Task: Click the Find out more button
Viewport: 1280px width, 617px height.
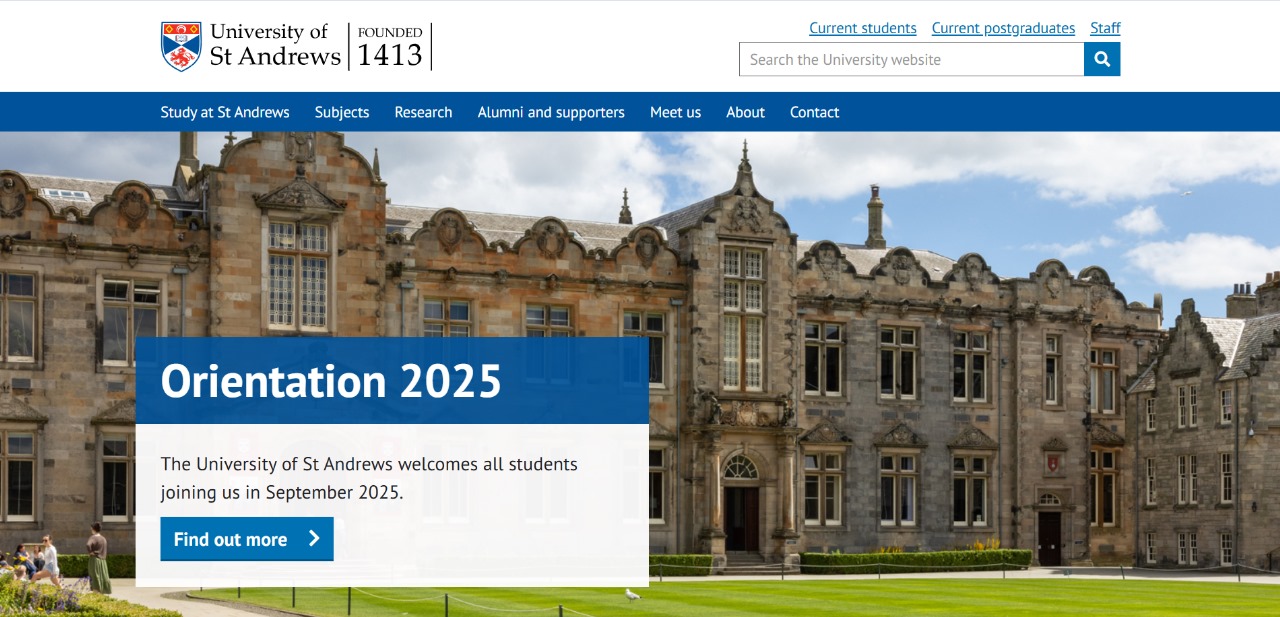Action: click(x=247, y=539)
